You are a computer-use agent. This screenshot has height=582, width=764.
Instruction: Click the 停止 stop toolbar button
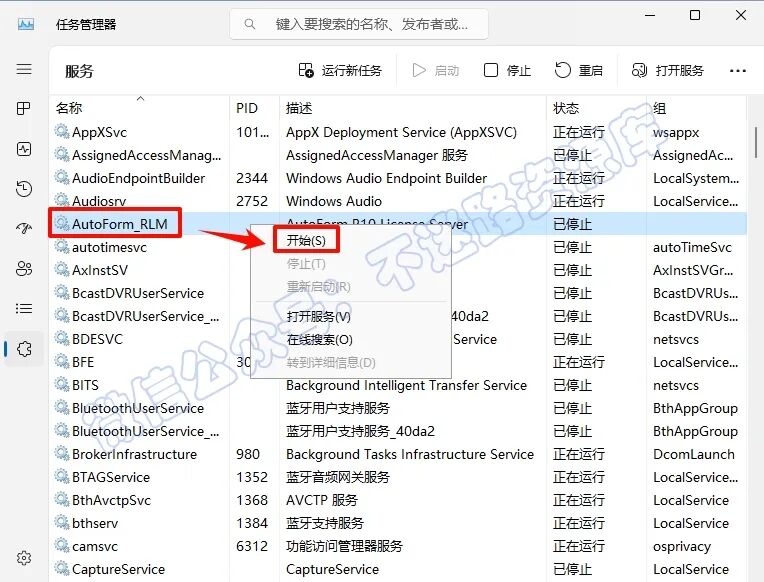[x=507, y=71]
